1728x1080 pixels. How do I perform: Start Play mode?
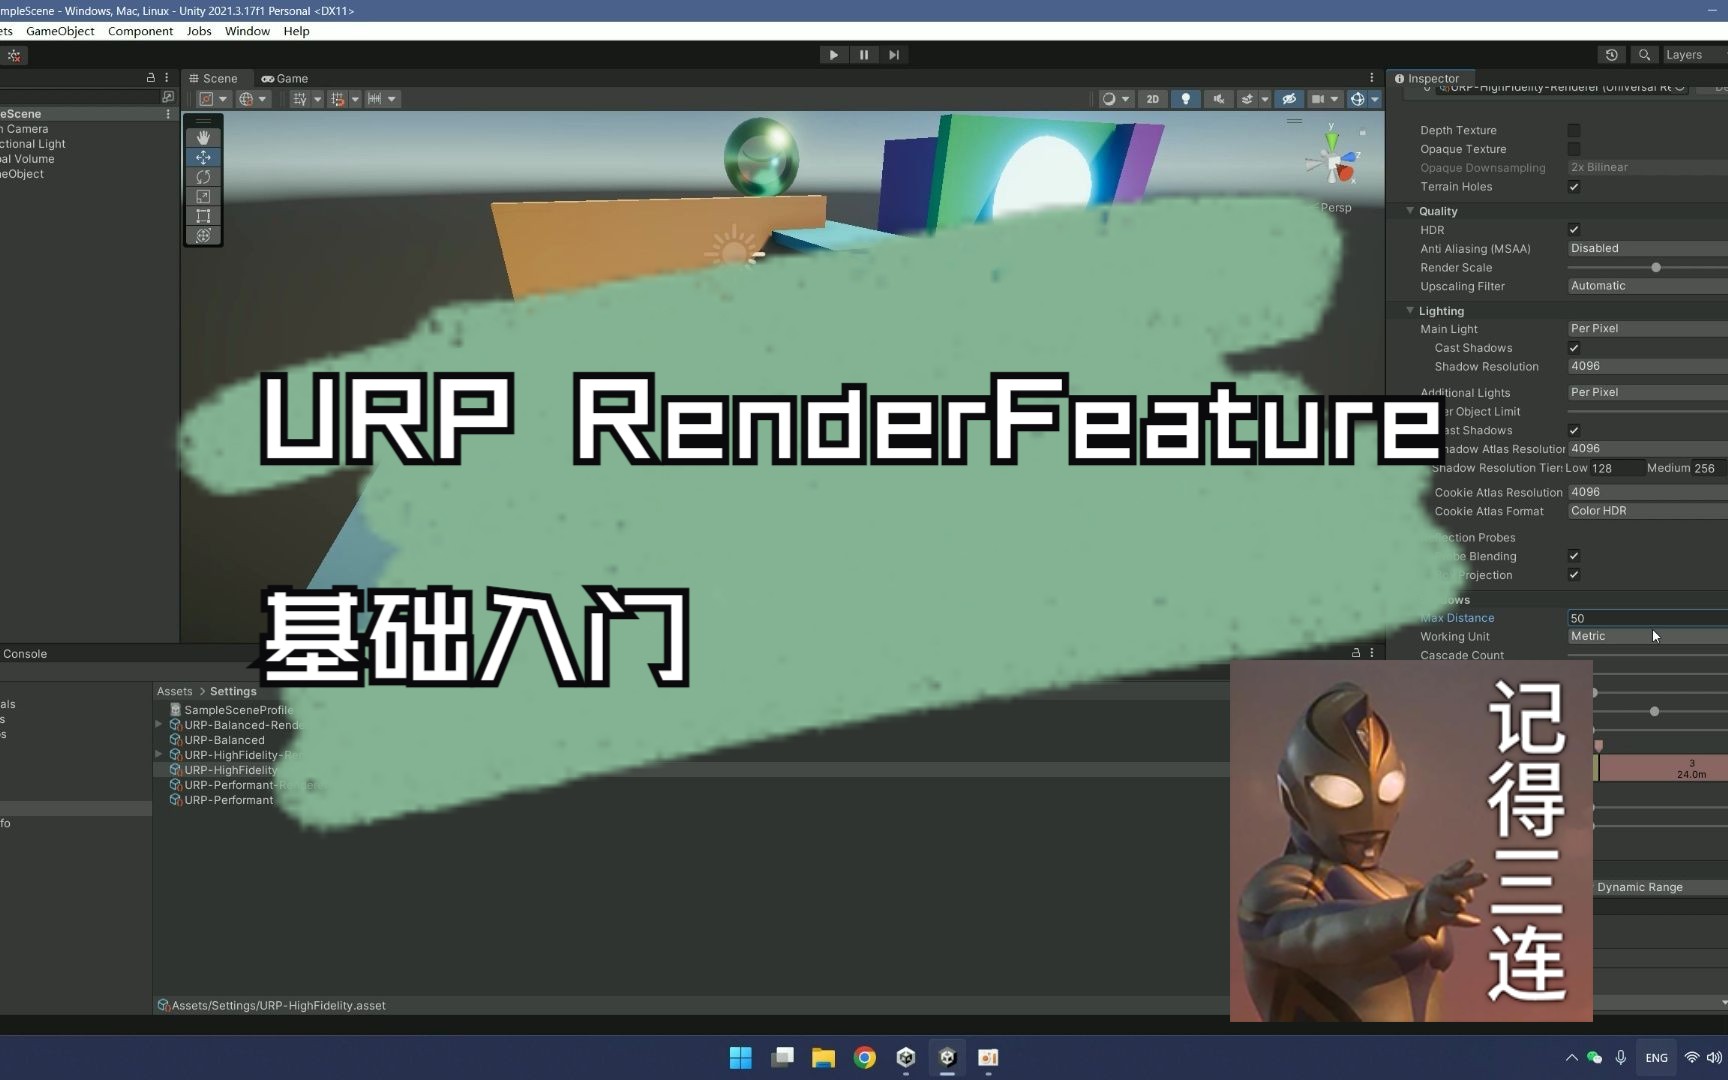click(833, 55)
